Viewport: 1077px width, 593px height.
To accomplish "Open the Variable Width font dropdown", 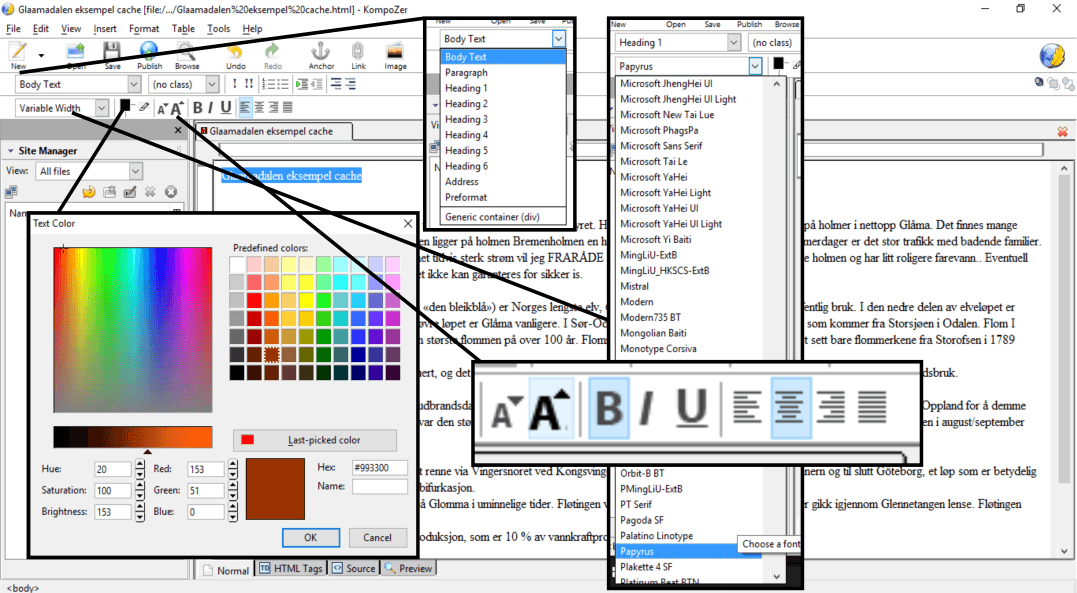I will (x=62, y=108).
